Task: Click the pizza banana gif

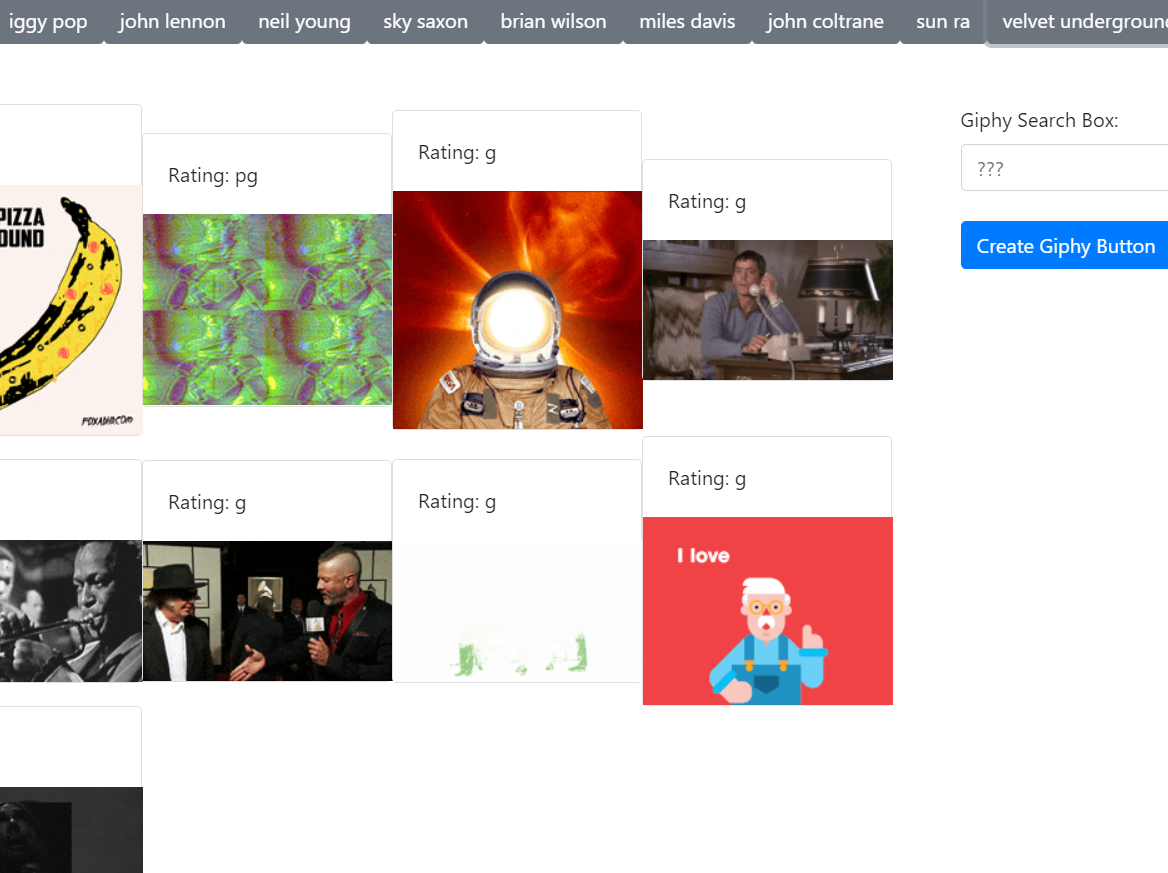Action: (x=71, y=310)
